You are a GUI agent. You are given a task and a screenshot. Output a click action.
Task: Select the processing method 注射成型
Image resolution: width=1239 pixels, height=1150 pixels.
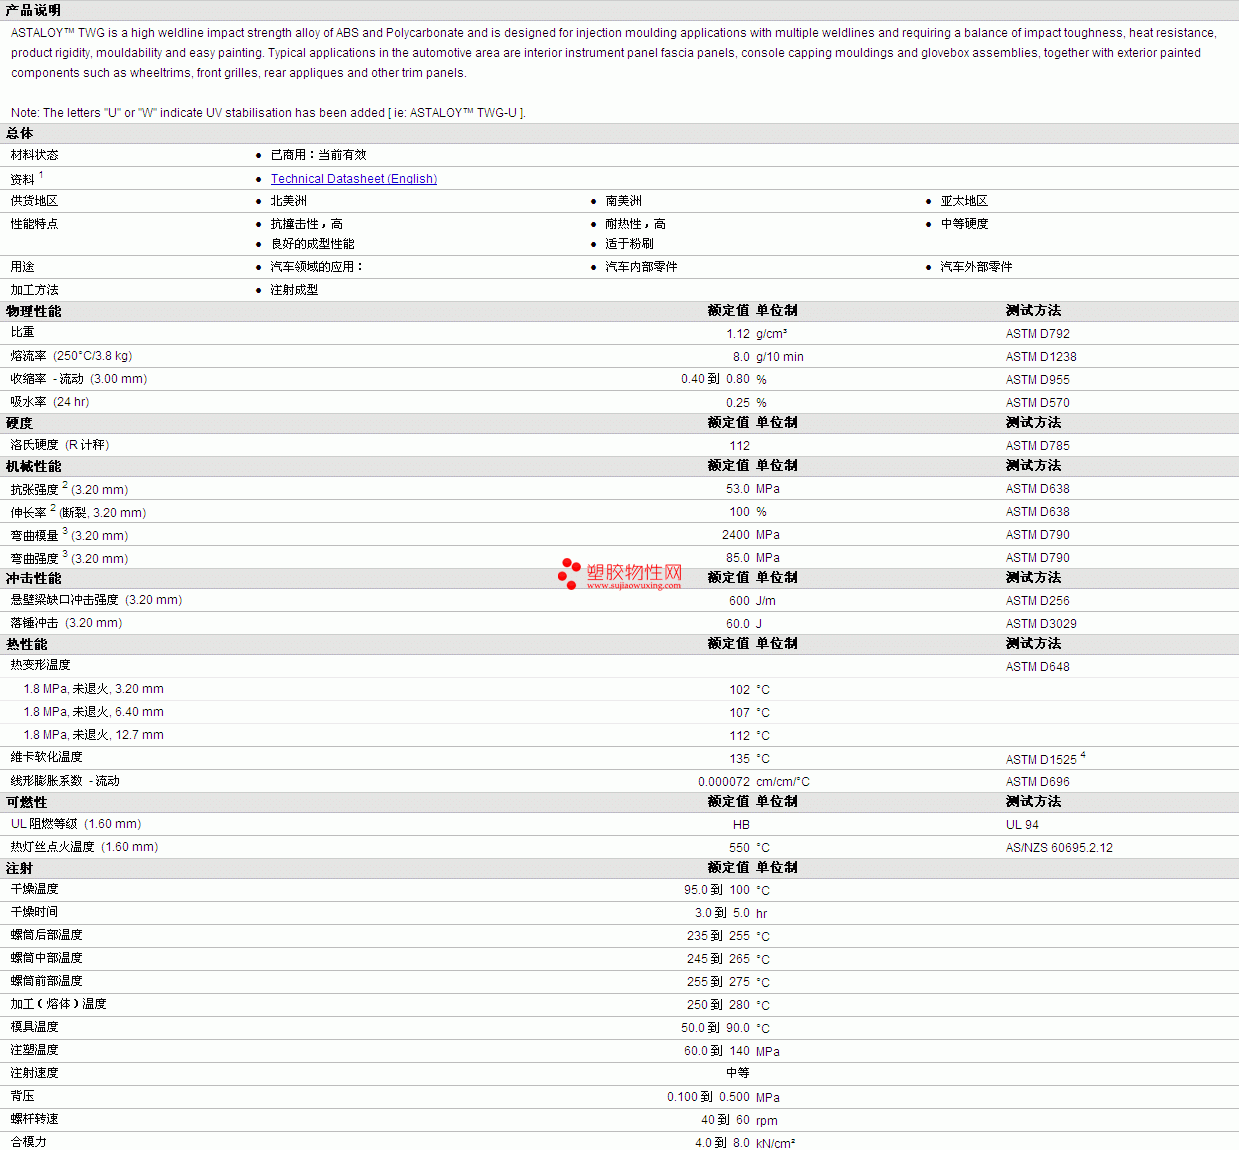(294, 290)
